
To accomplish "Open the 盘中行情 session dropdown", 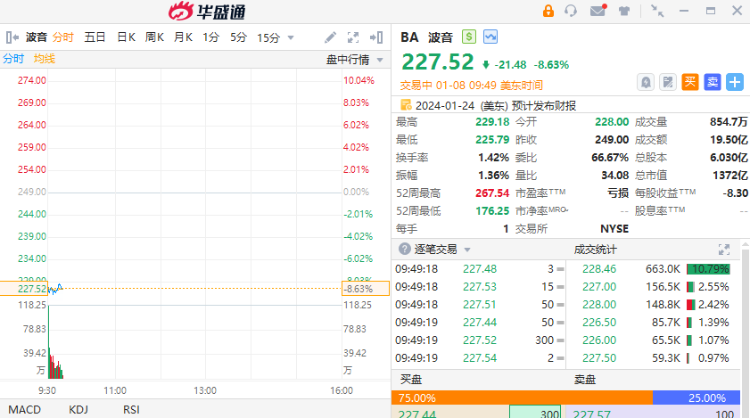I will (354, 60).
